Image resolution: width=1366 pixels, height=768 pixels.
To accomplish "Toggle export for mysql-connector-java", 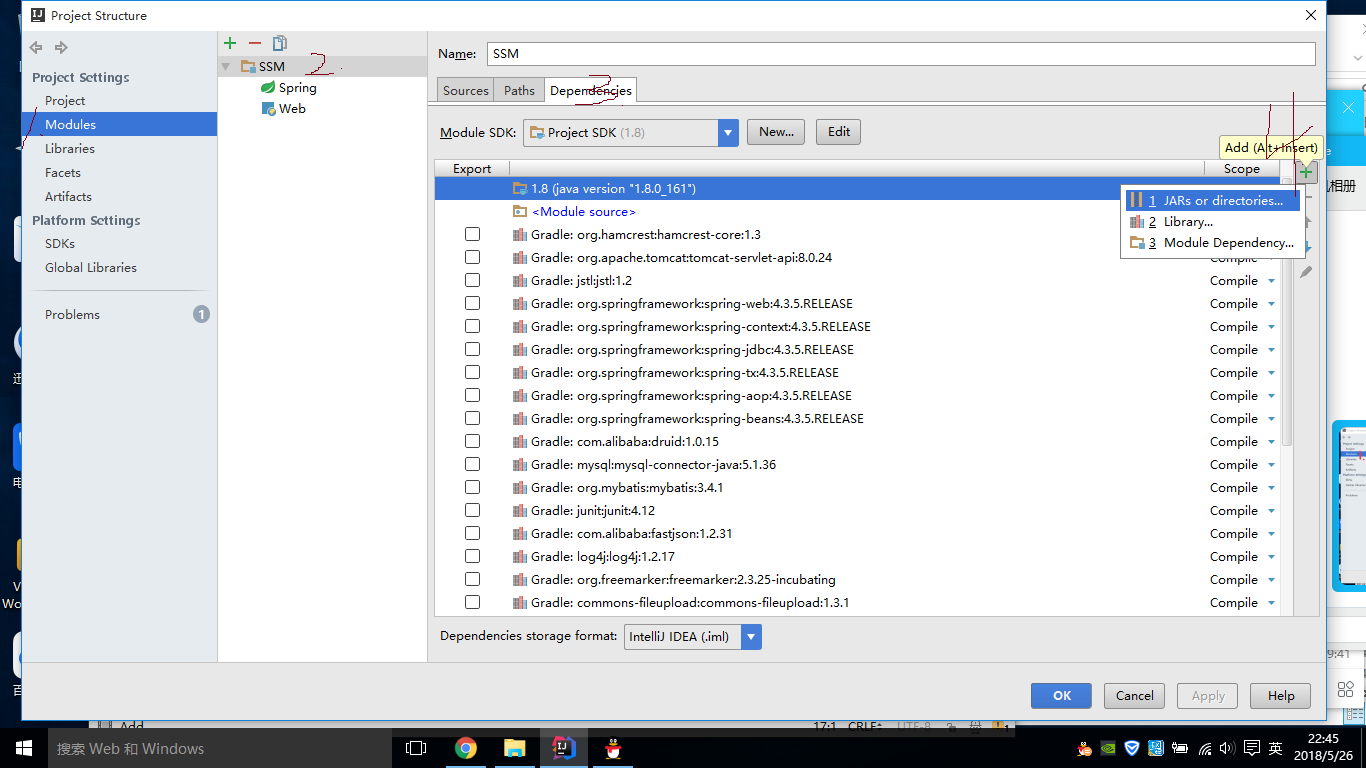I will point(472,463).
